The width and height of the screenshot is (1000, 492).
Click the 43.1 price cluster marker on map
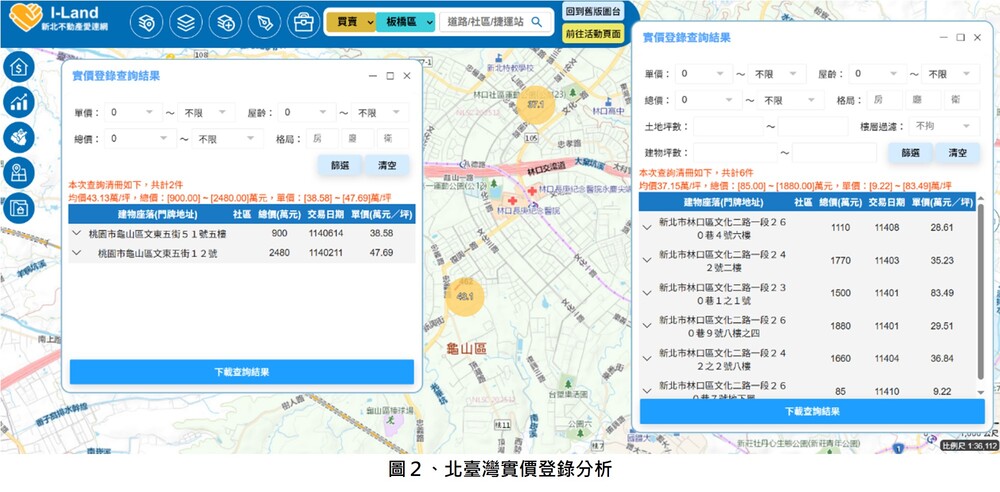point(465,297)
